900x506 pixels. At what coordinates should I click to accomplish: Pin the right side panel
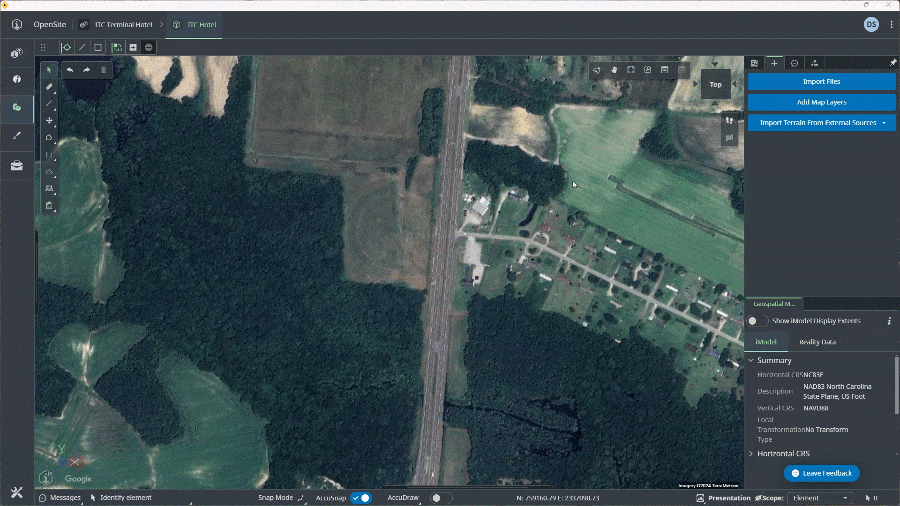[x=892, y=63]
